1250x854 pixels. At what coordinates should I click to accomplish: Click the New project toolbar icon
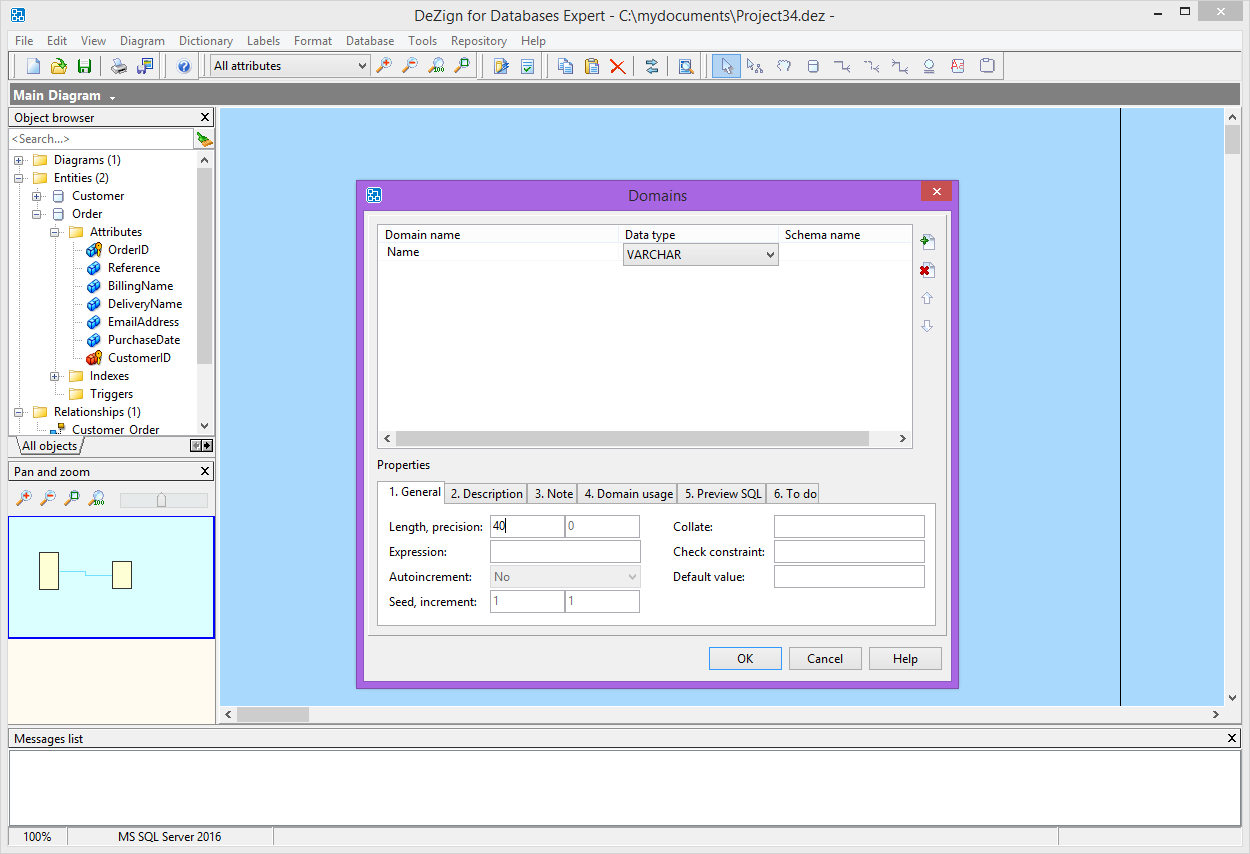click(x=34, y=66)
